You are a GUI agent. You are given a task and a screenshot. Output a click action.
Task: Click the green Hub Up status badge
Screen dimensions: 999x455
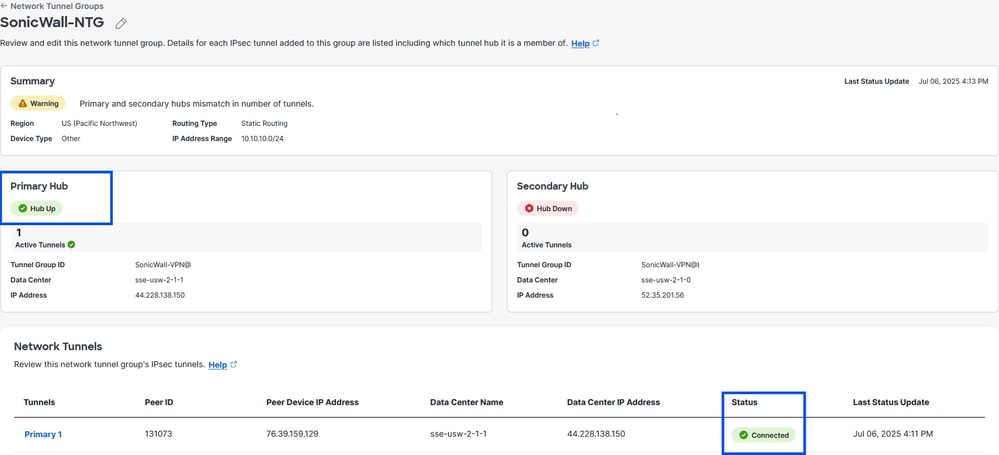coord(37,208)
